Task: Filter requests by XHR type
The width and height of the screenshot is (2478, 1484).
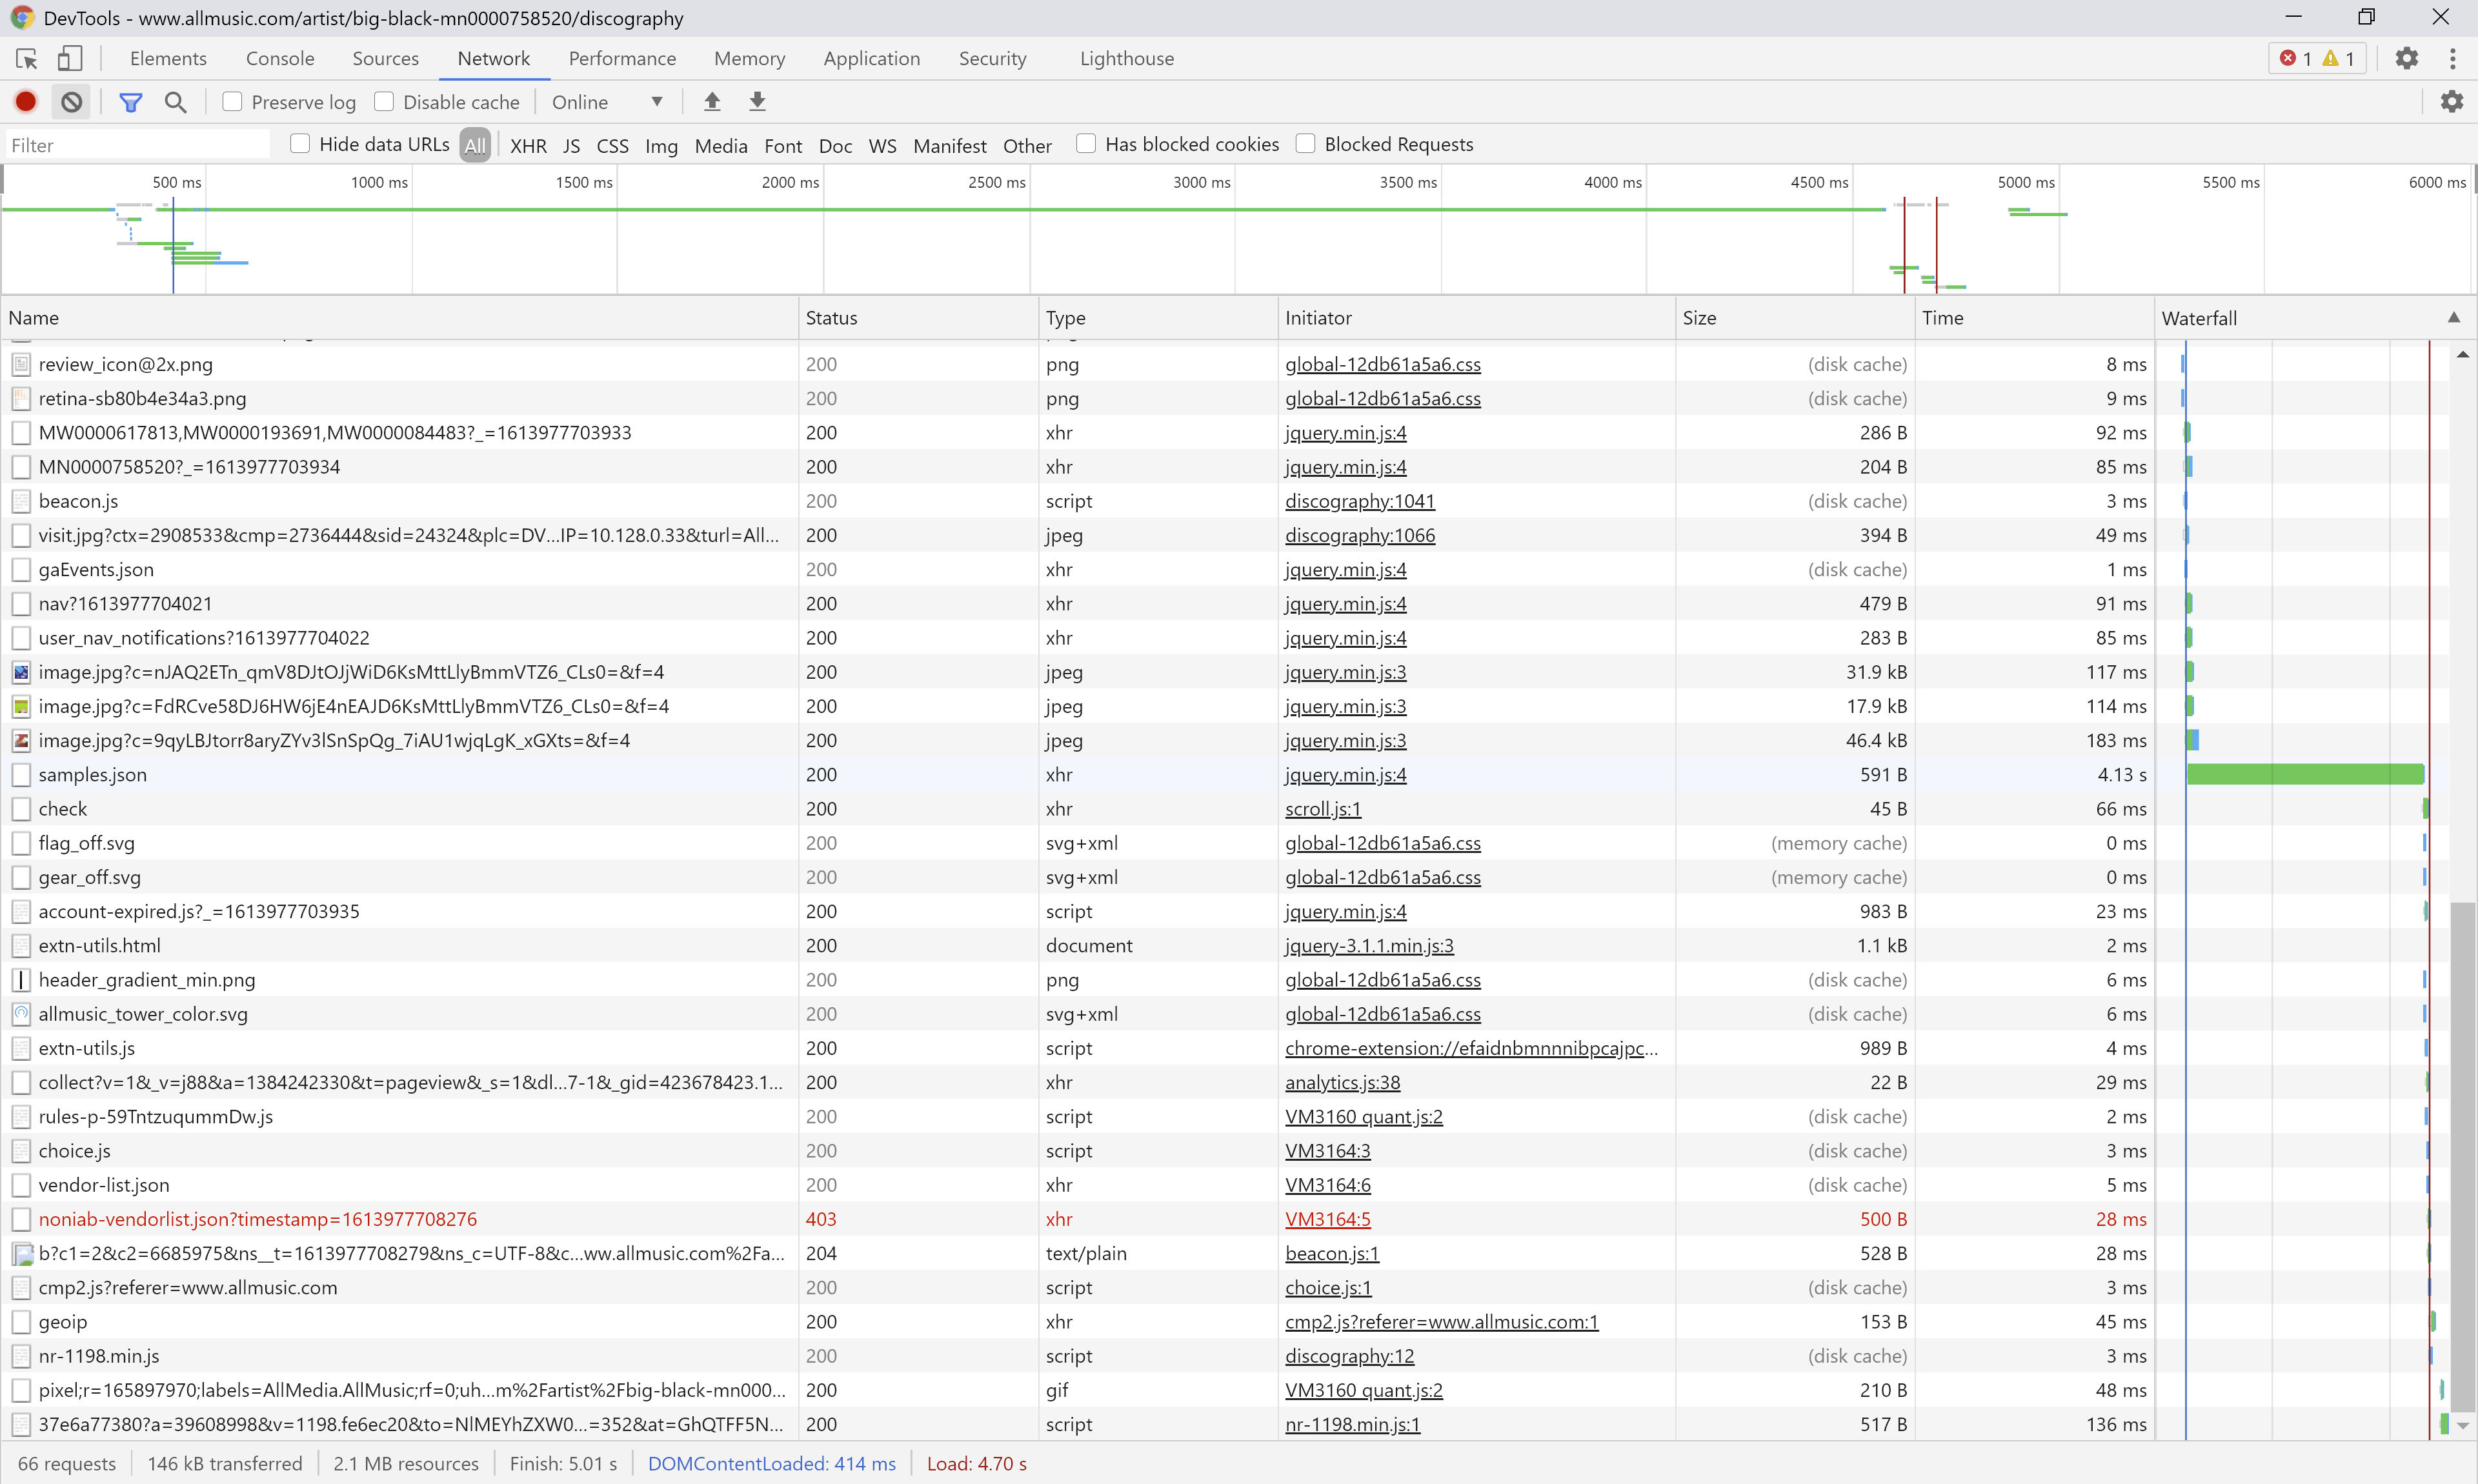Action: (x=528, y=146)
